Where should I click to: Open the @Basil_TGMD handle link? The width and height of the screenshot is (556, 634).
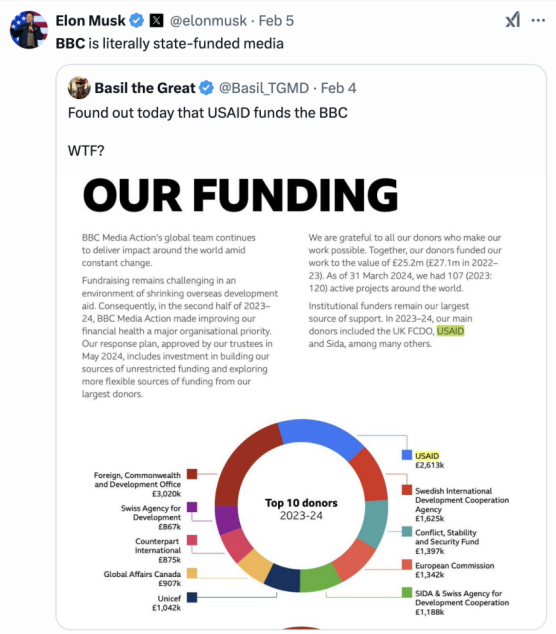(264, 88)
